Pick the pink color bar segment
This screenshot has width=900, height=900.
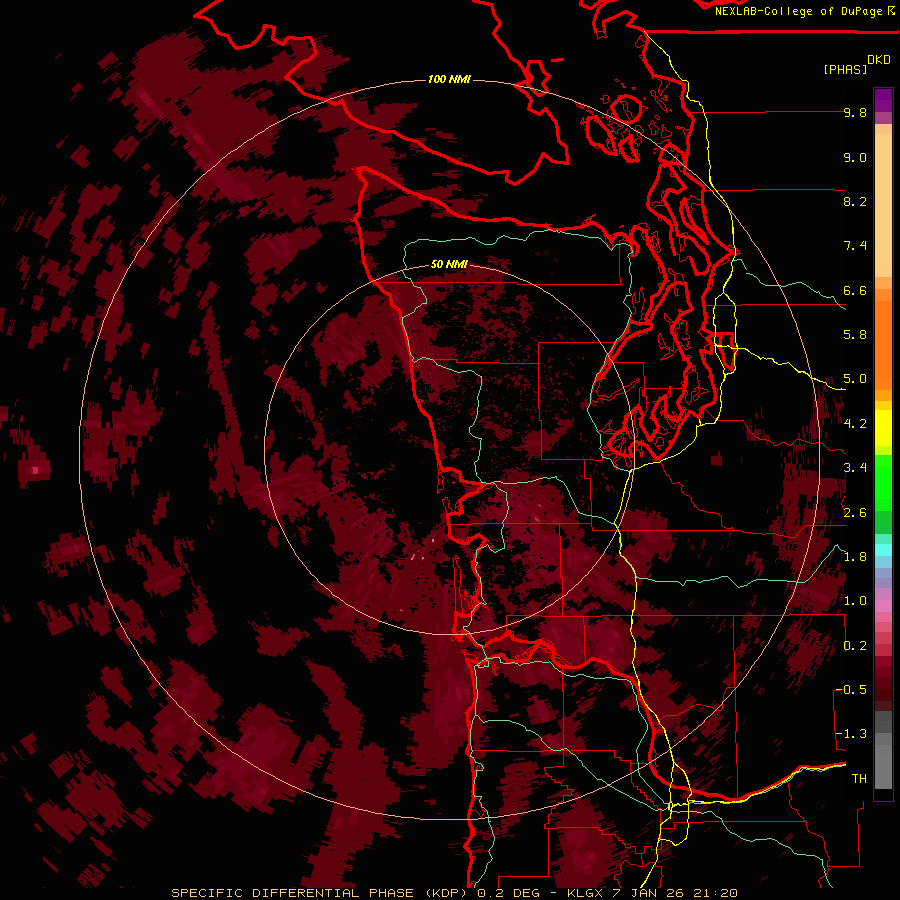pyautogui.click(x=883, y=606)
